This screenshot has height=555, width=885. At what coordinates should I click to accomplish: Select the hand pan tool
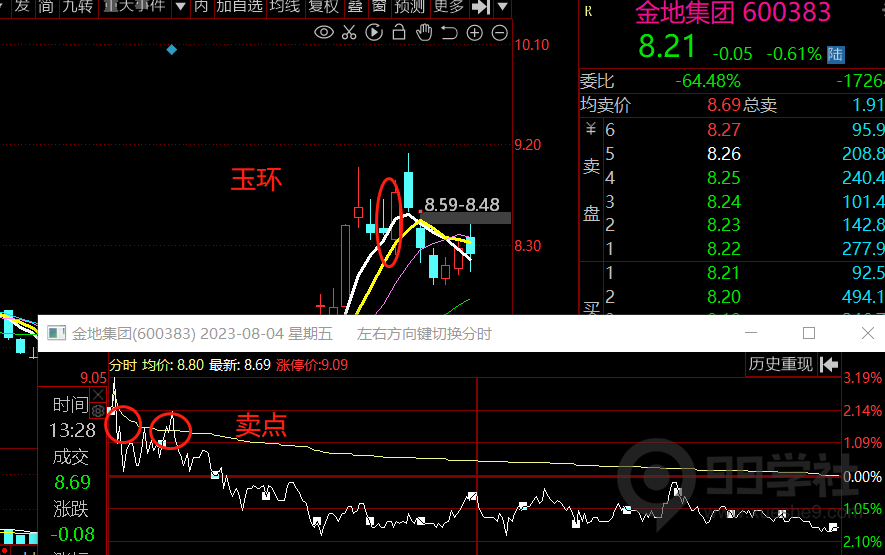point(424,33)
